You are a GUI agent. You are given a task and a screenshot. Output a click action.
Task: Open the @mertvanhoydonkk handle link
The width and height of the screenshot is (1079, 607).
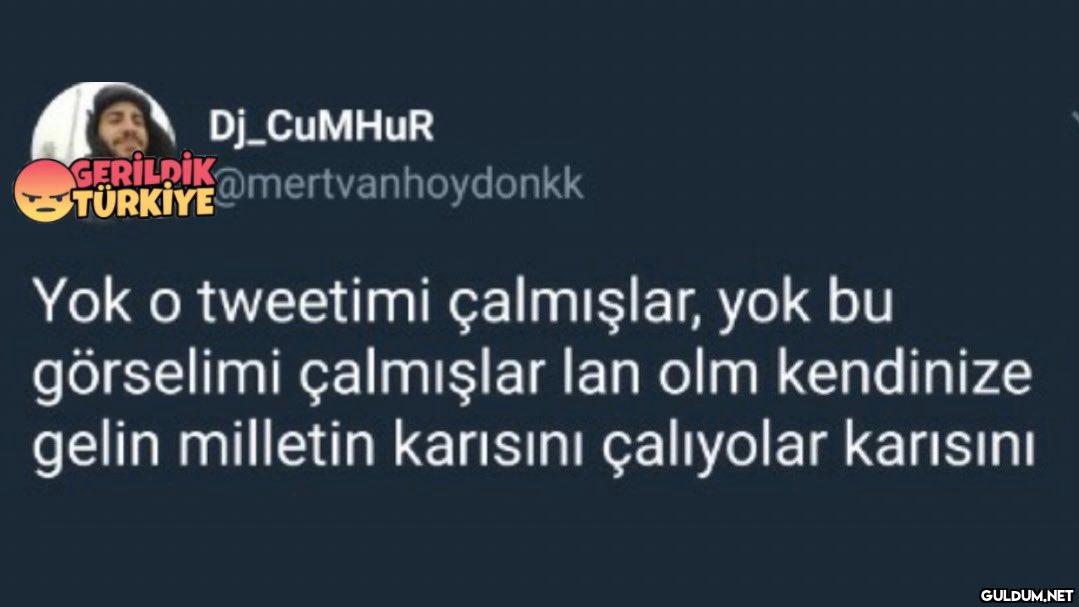398,184
